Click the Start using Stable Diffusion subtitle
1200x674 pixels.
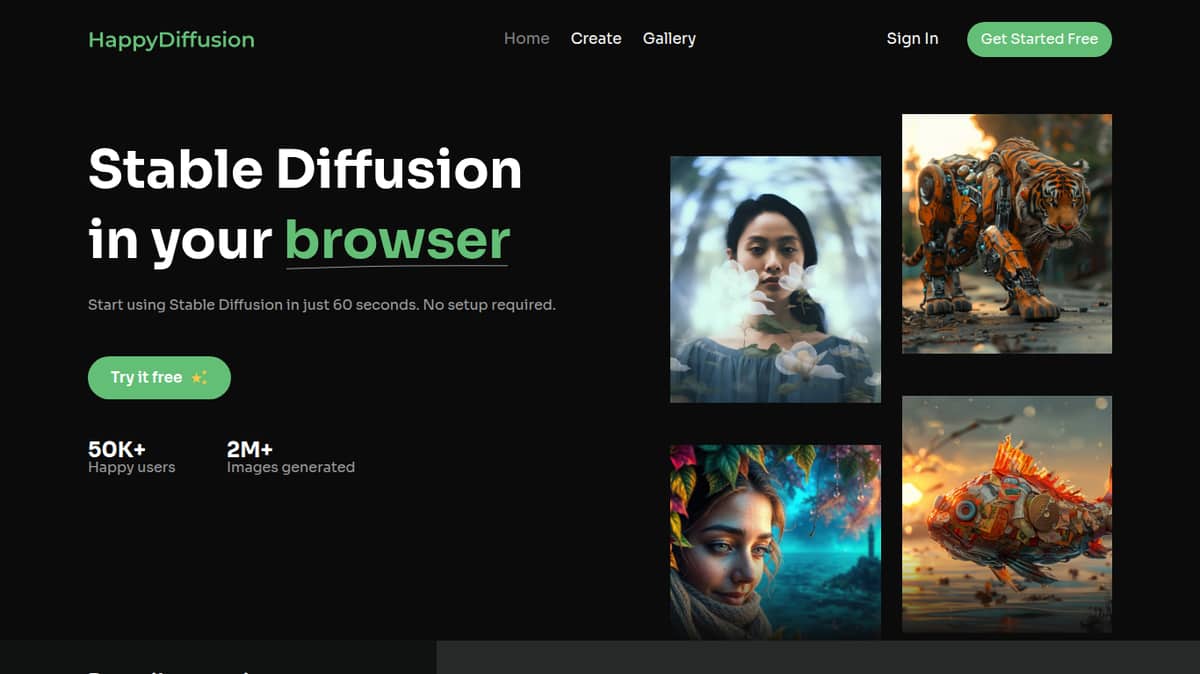322,304
